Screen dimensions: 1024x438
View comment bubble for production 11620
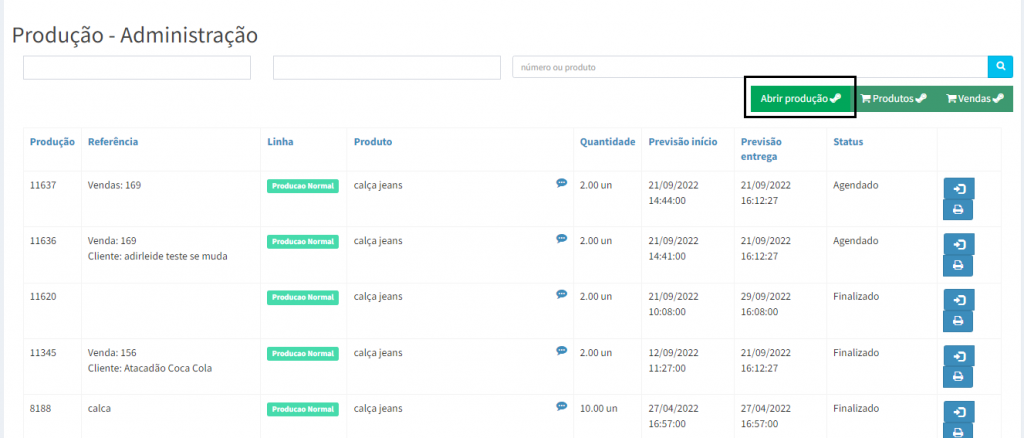[562, 295]
